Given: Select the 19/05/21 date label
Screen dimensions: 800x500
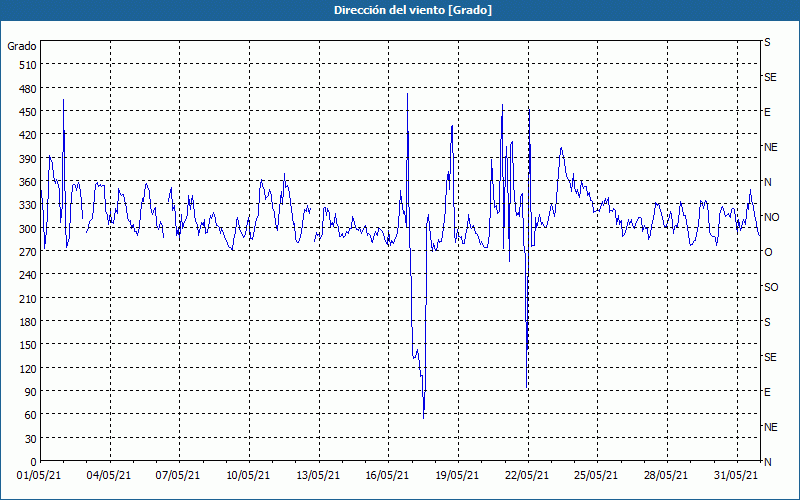Looking at the screenshot, I should pos(457,476).
